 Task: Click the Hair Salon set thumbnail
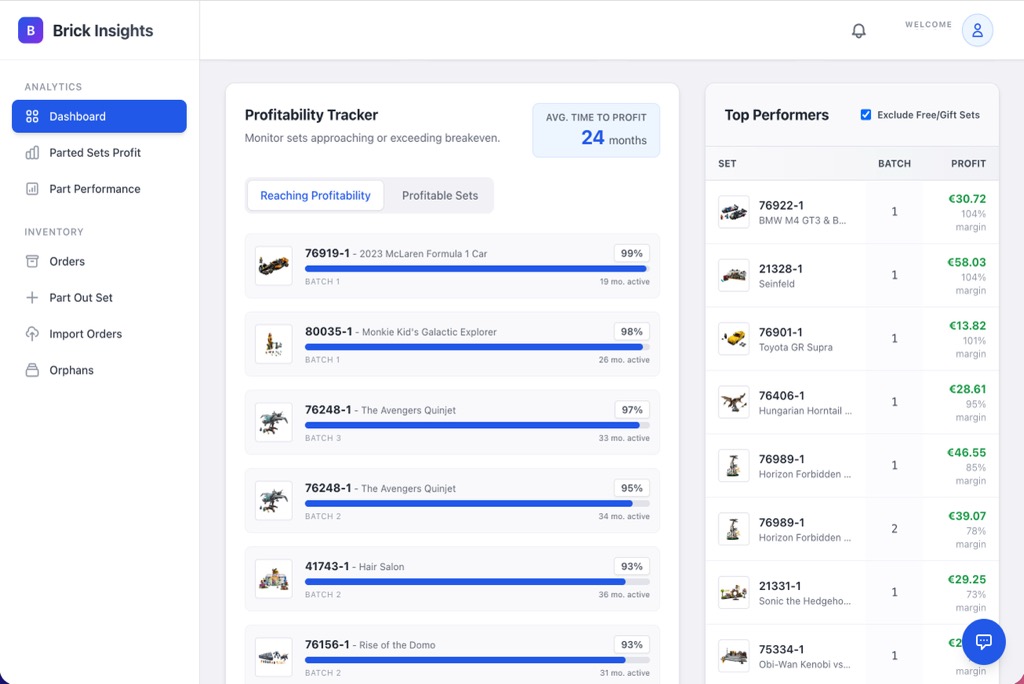272,579
